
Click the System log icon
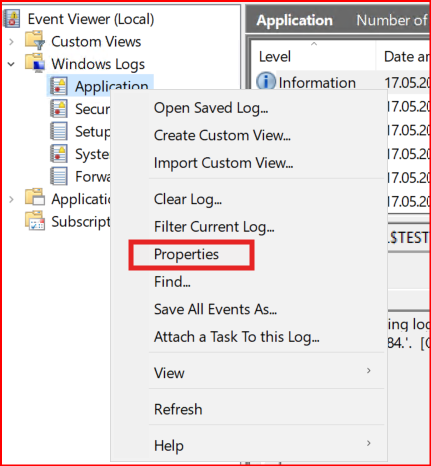59,154
